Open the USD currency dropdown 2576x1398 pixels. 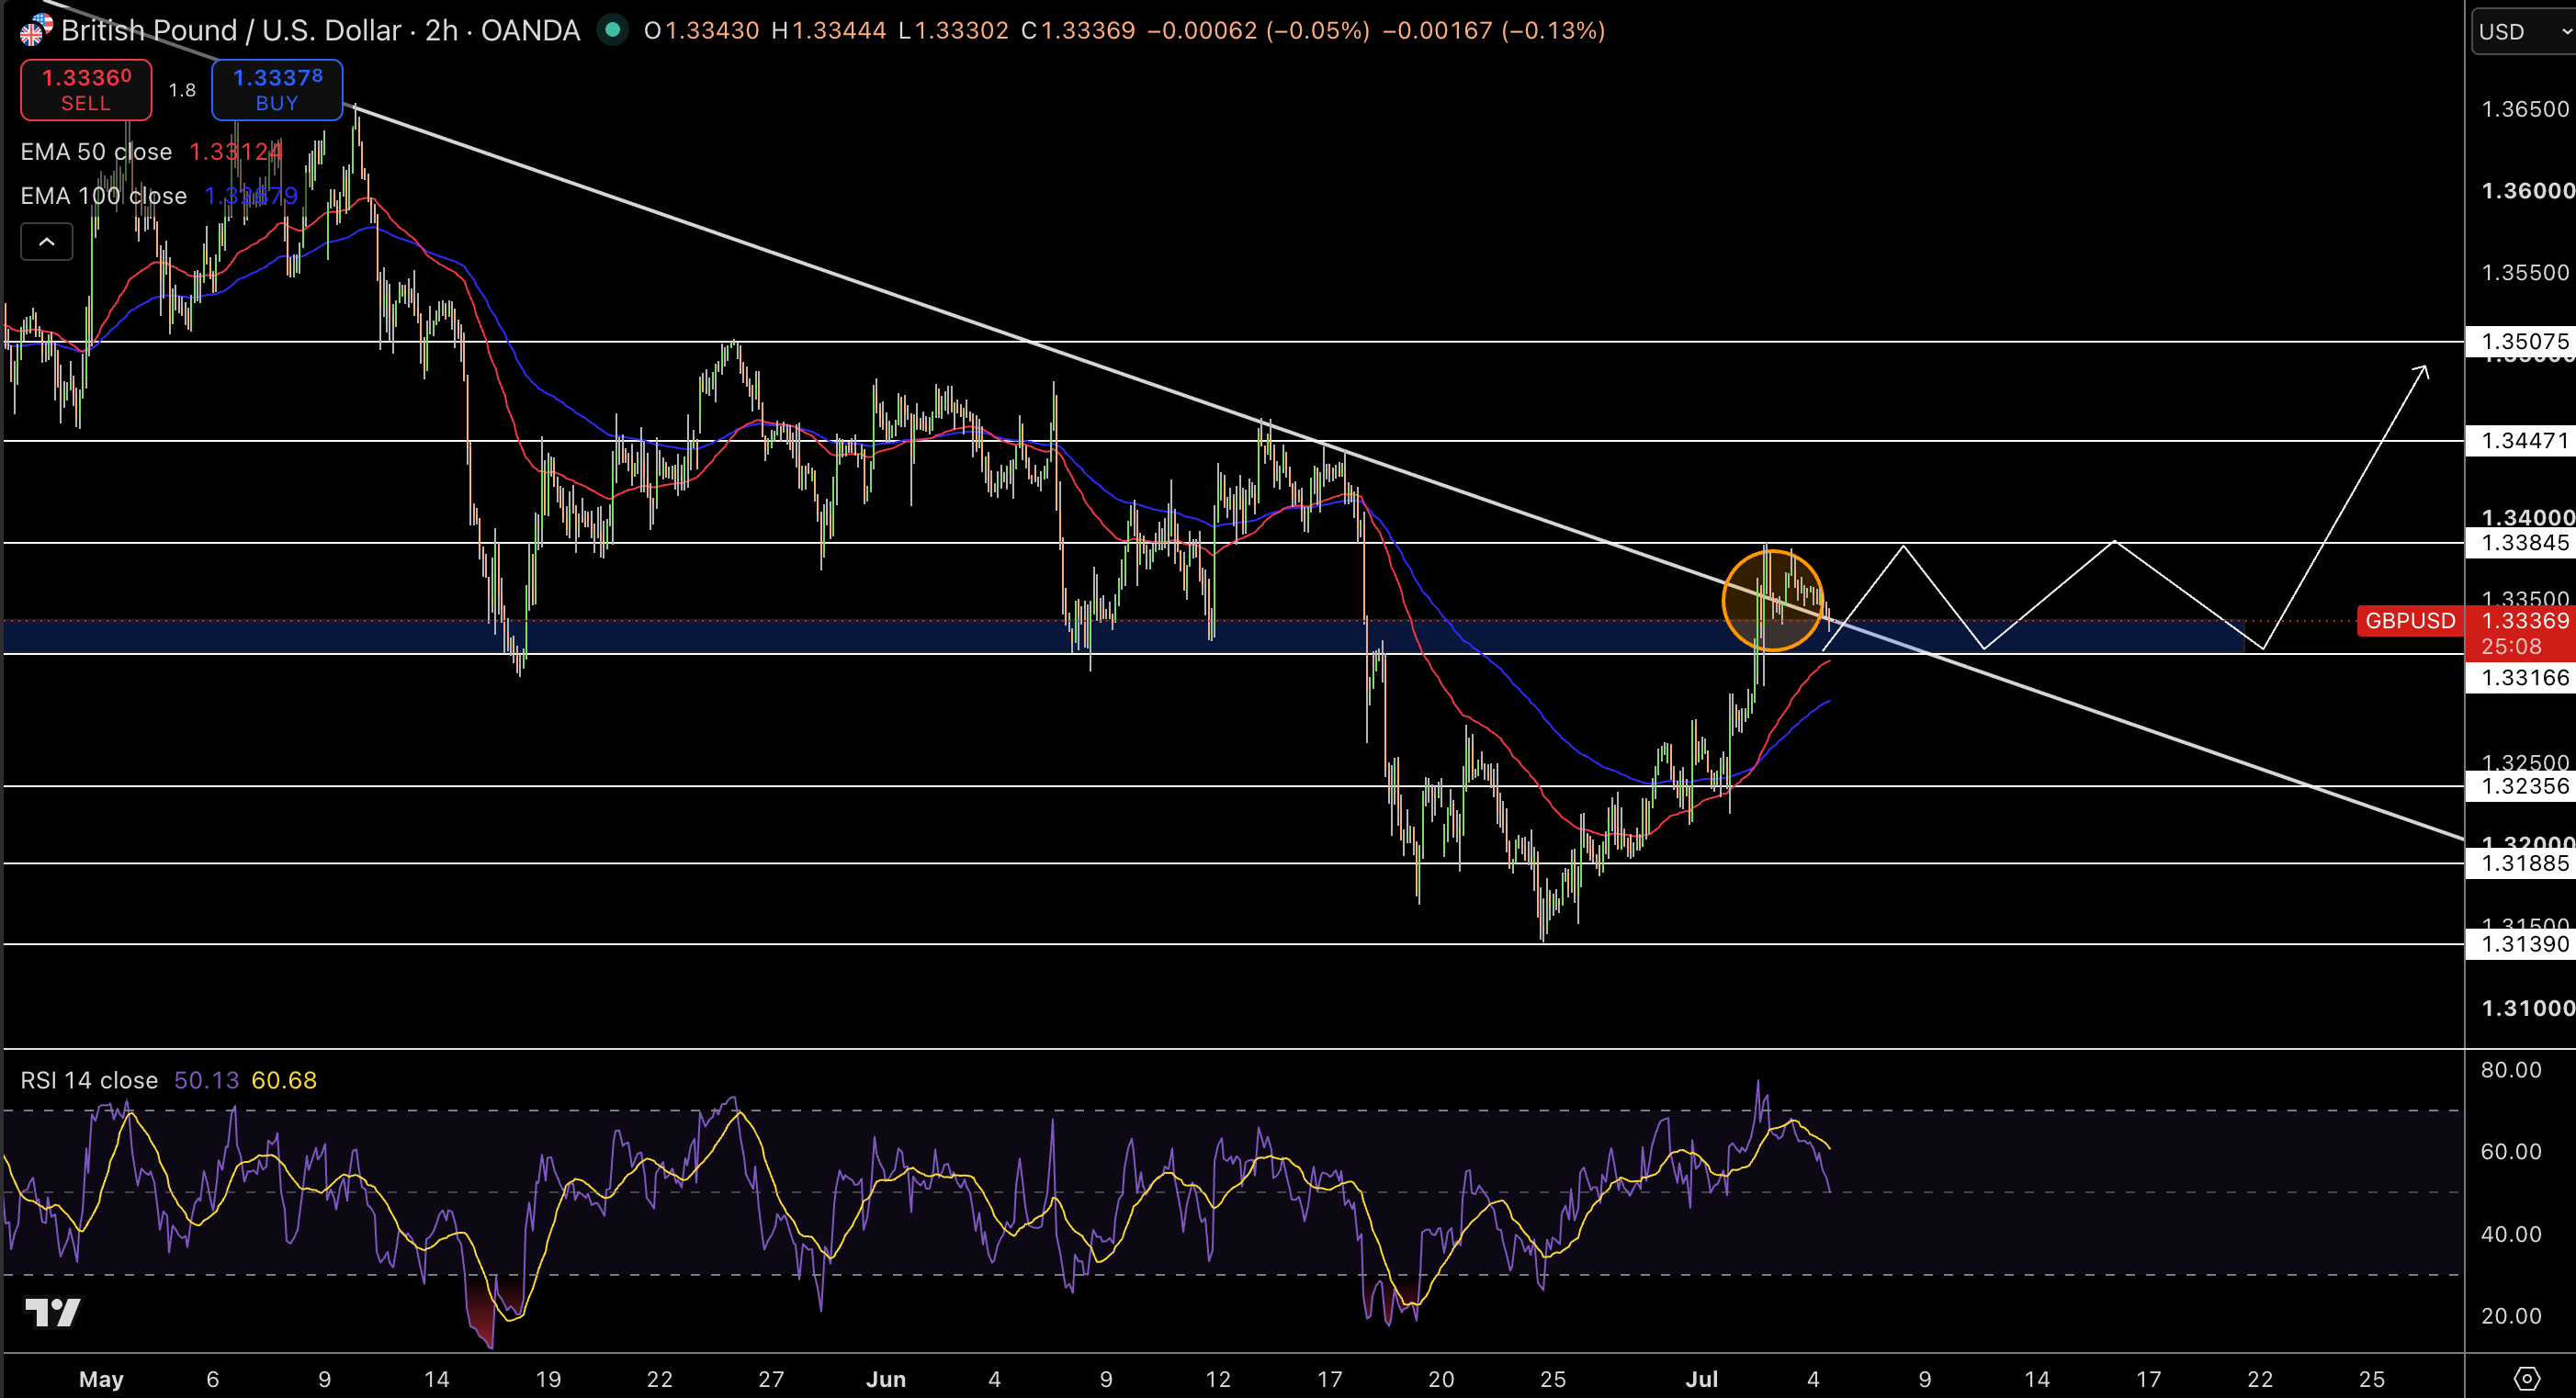pyautogui.click(x=2523, y=31)
